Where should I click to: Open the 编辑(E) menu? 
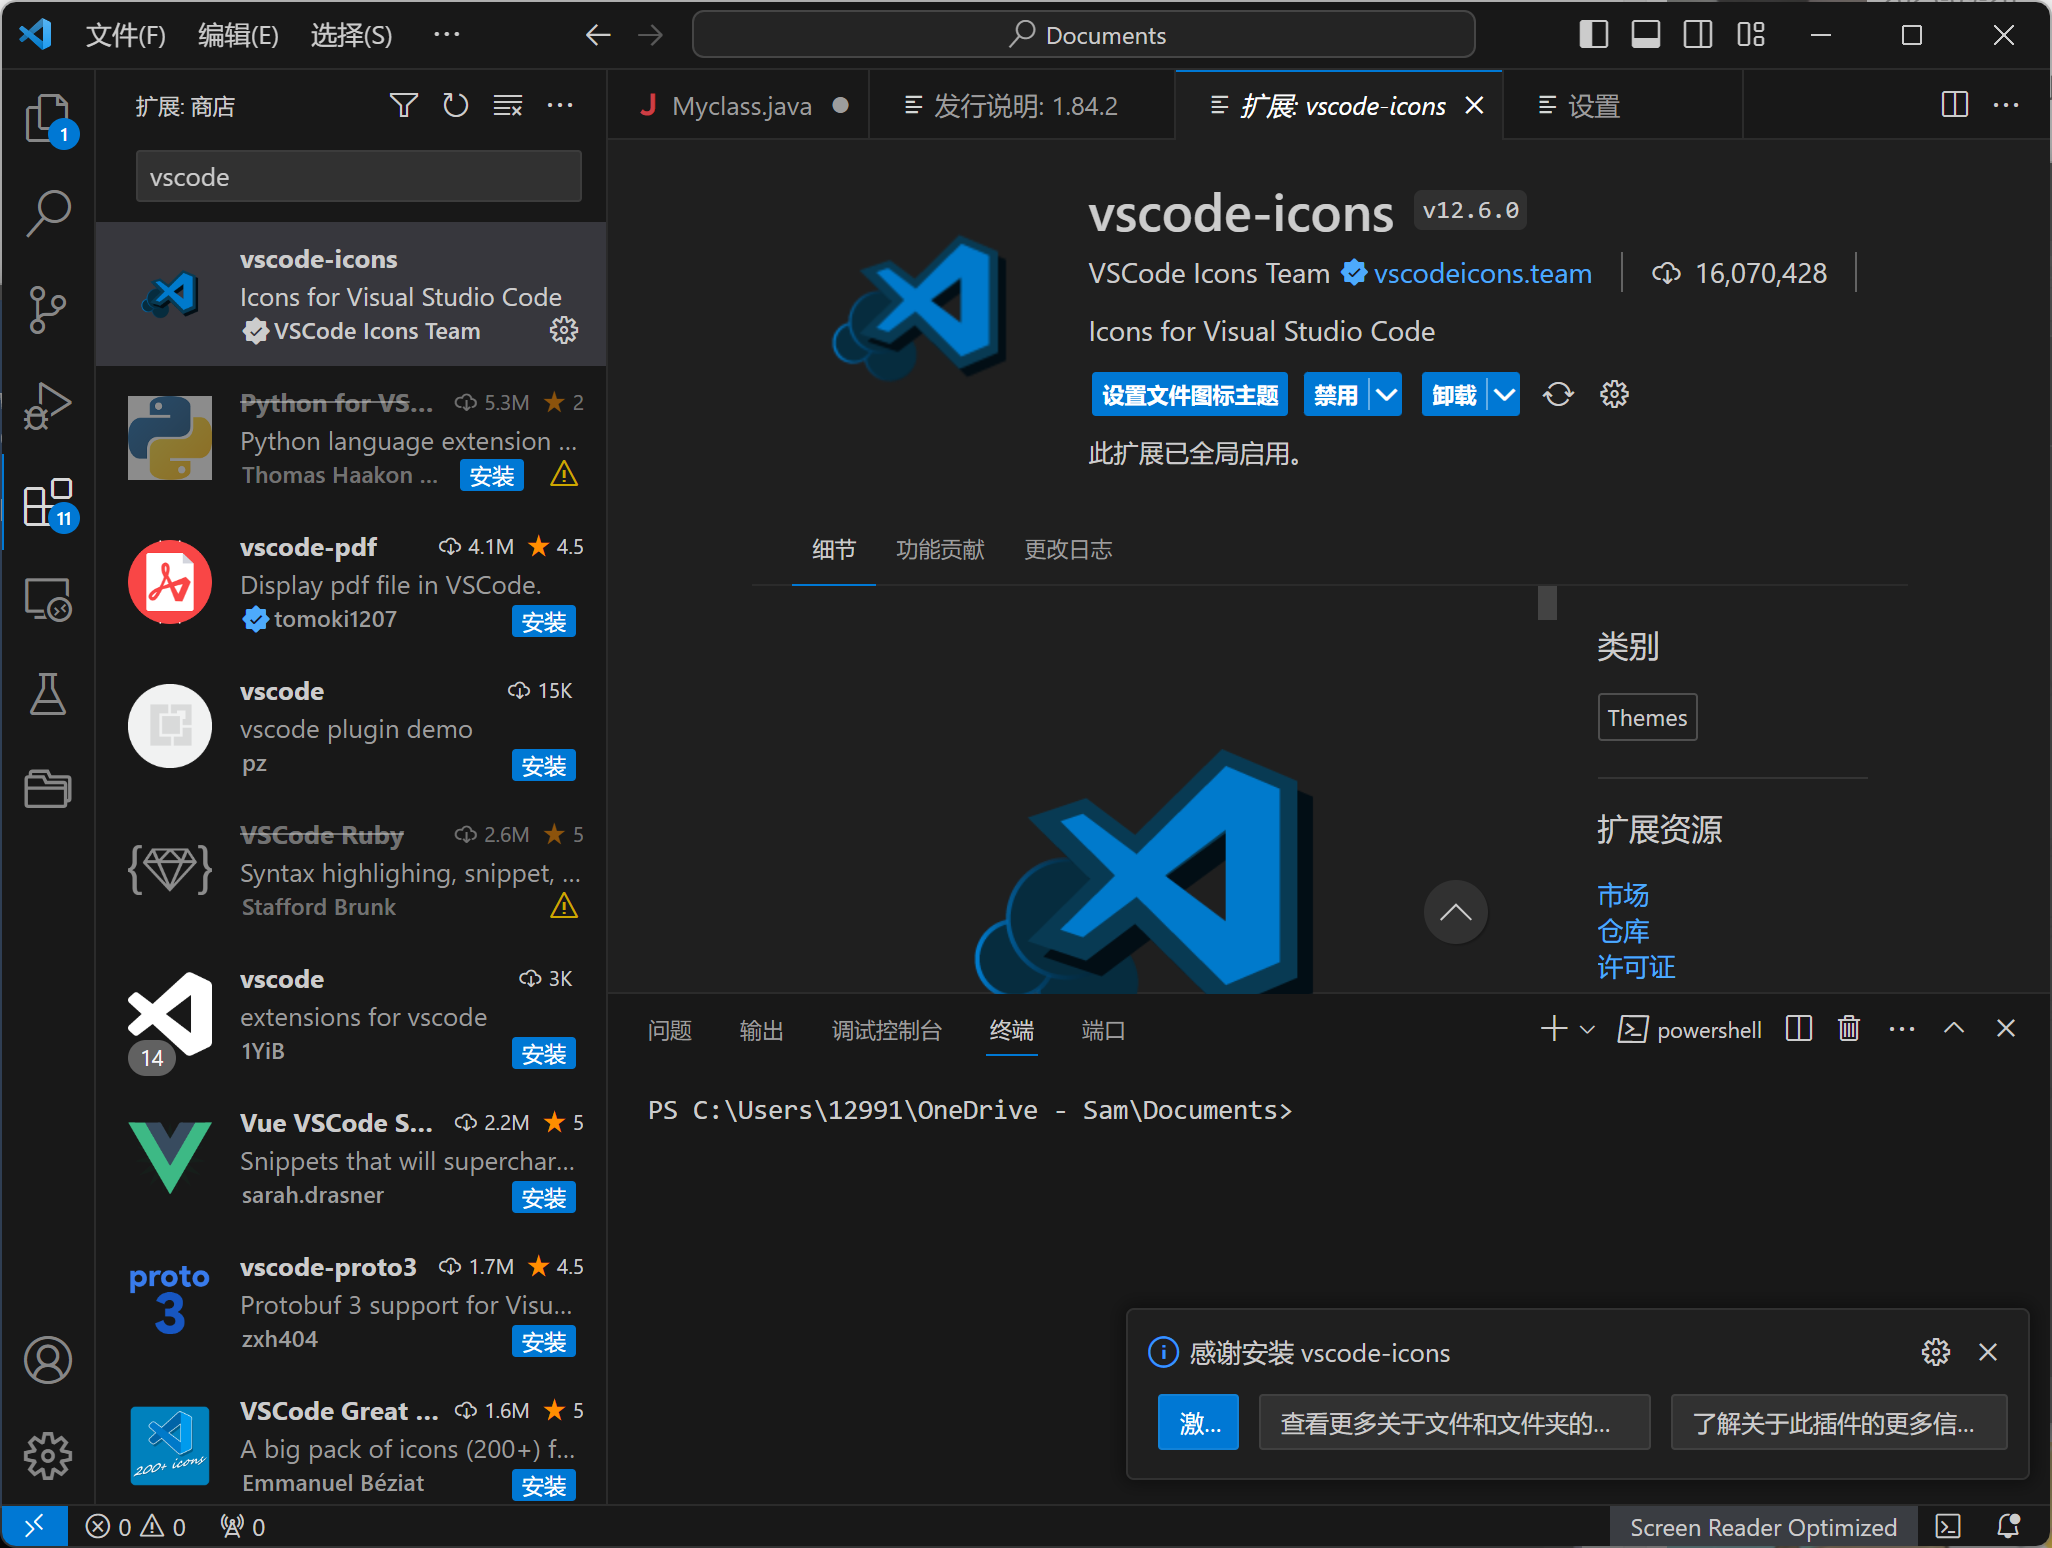point(238,35)
